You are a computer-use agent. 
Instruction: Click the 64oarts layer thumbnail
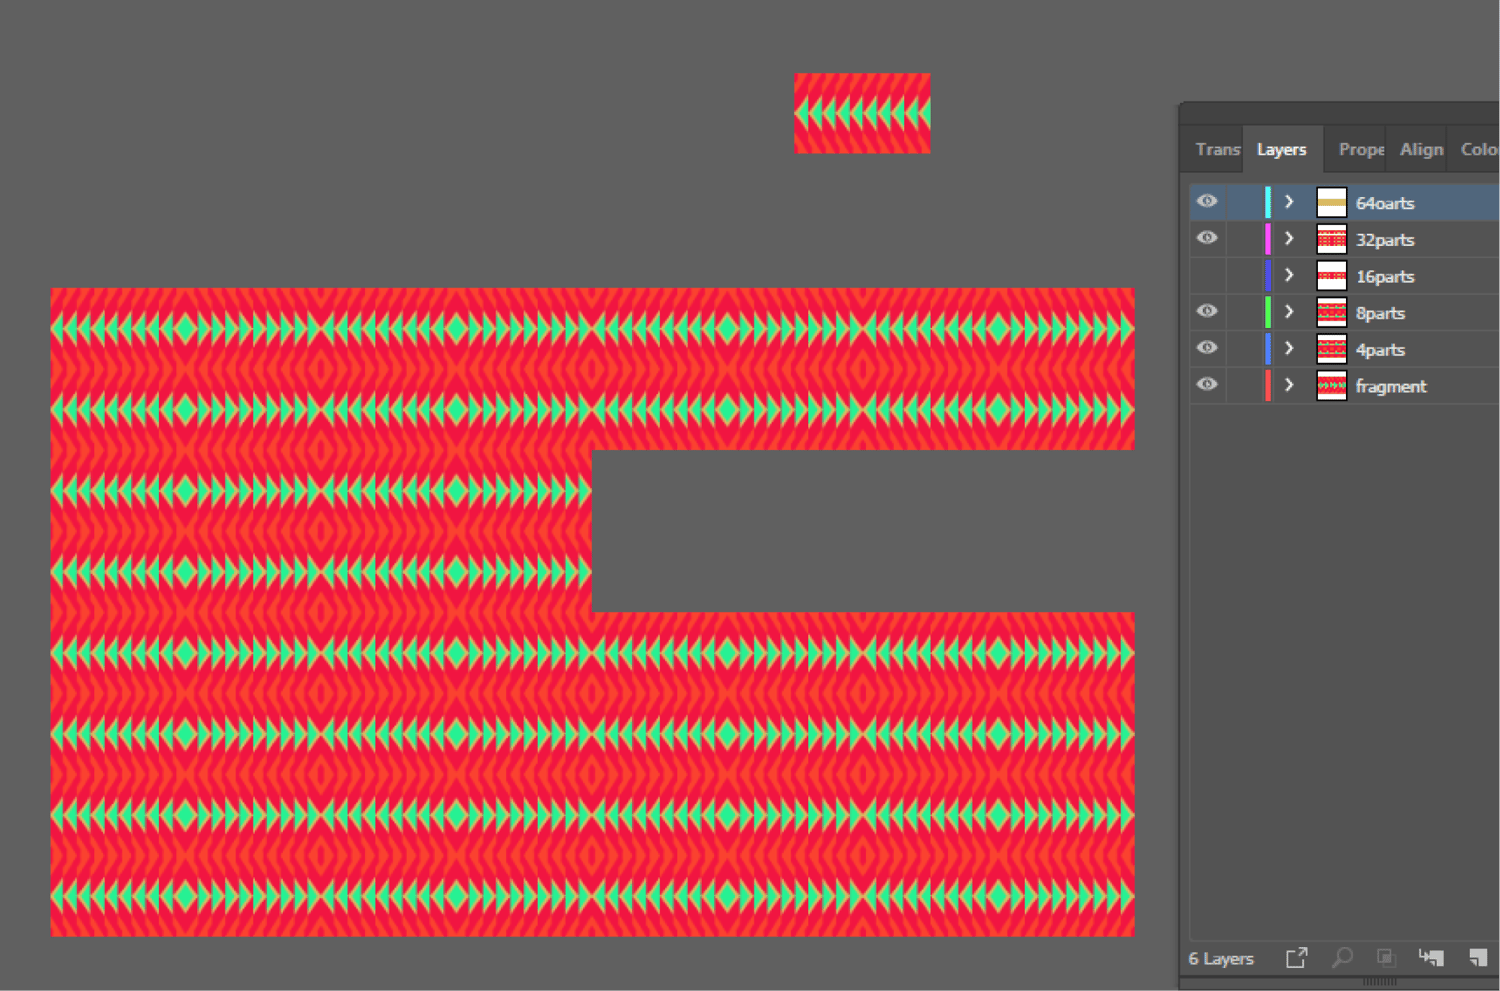[x=1331, y=203]
